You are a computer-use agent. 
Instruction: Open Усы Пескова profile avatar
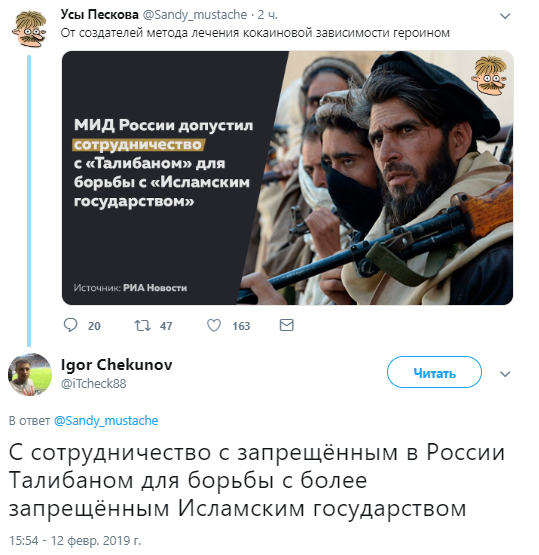tap(29, 29)
